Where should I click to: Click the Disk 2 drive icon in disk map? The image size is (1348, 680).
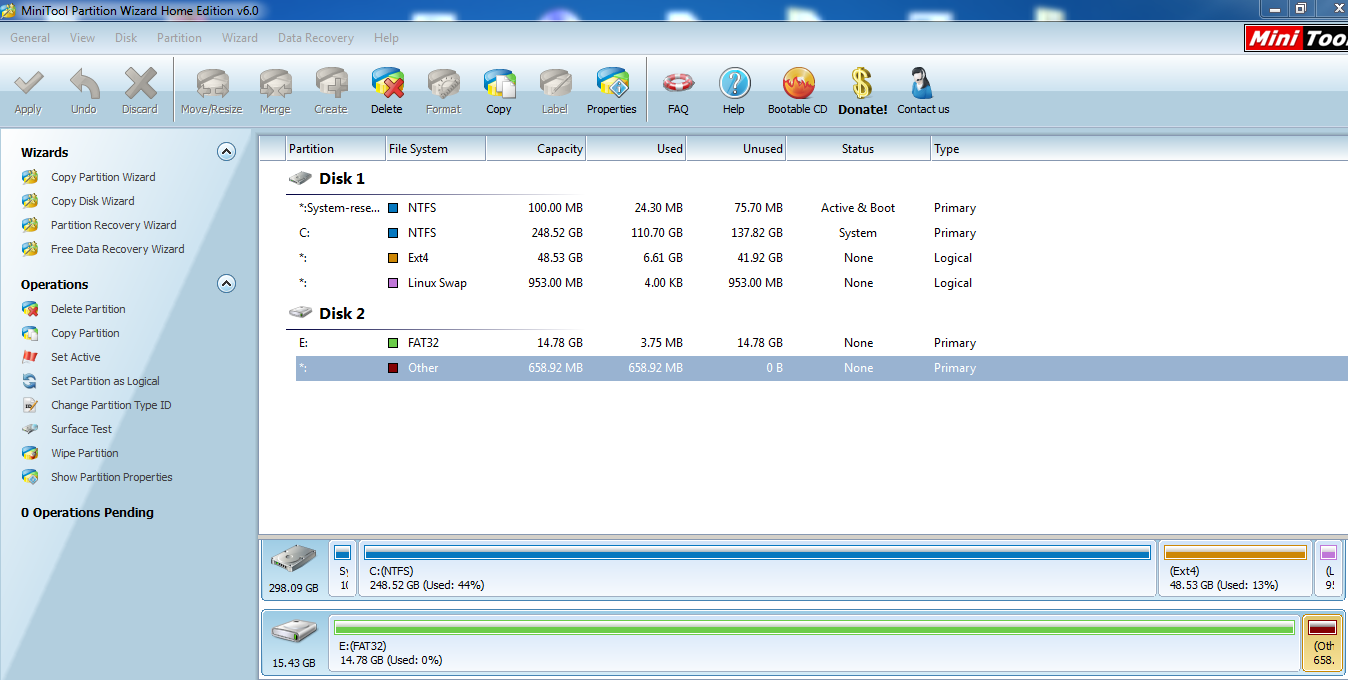coord(293,631)
